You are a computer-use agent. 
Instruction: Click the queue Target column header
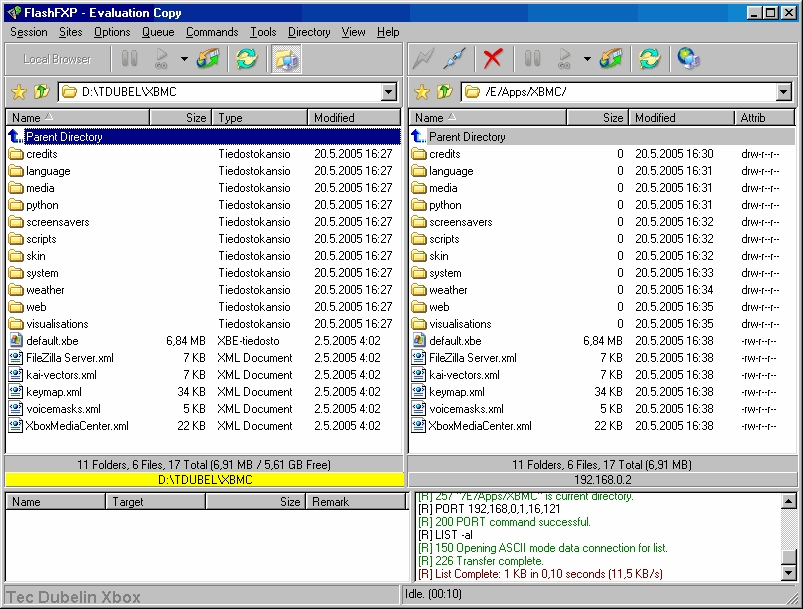156,502
